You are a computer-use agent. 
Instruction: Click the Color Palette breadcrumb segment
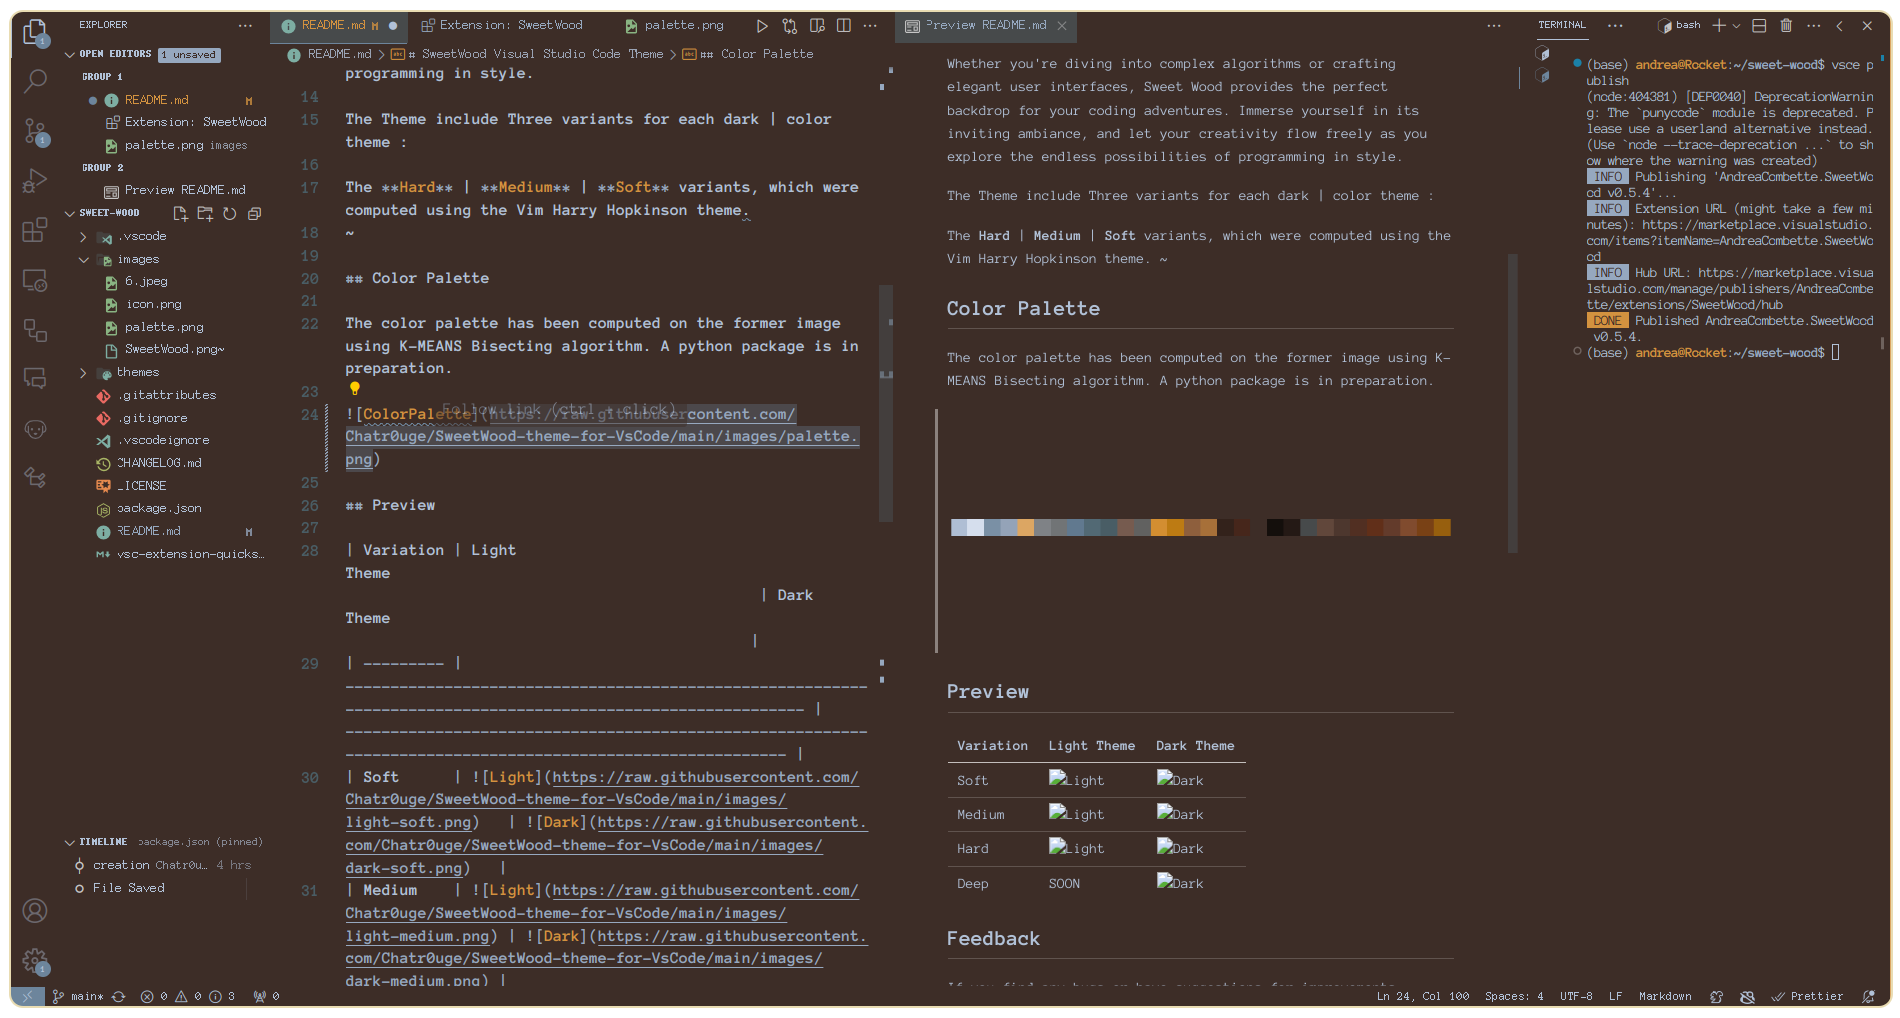pos(757,54)
